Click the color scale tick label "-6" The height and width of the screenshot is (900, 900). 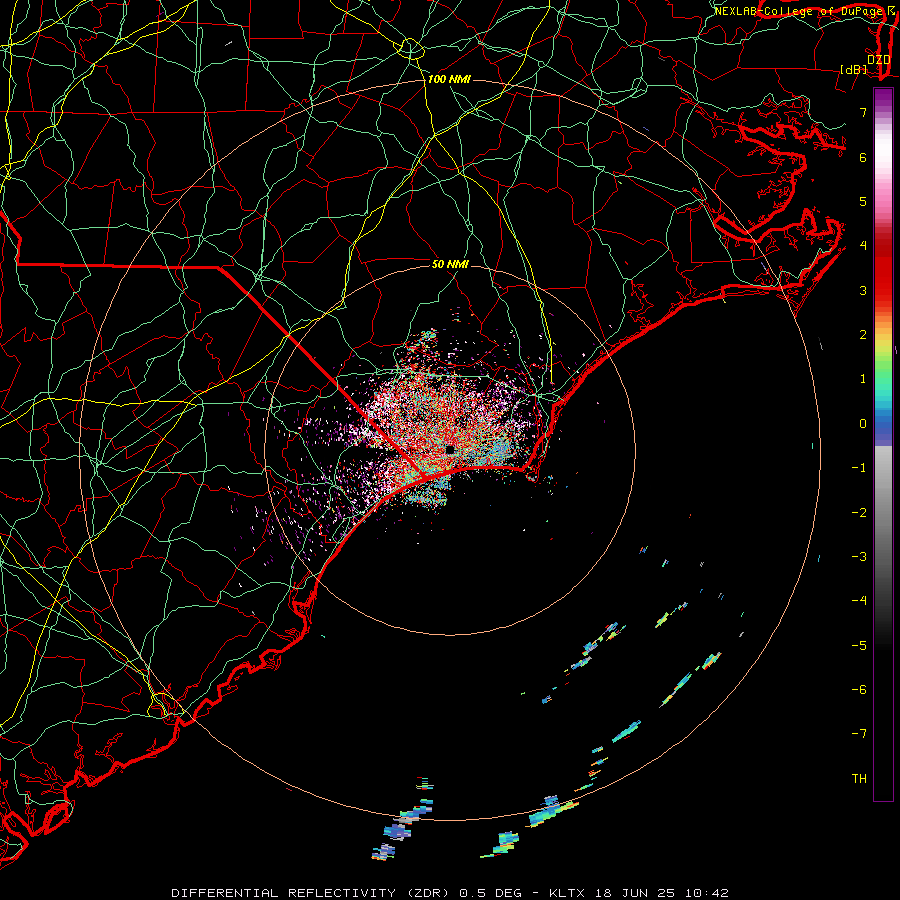859,690
